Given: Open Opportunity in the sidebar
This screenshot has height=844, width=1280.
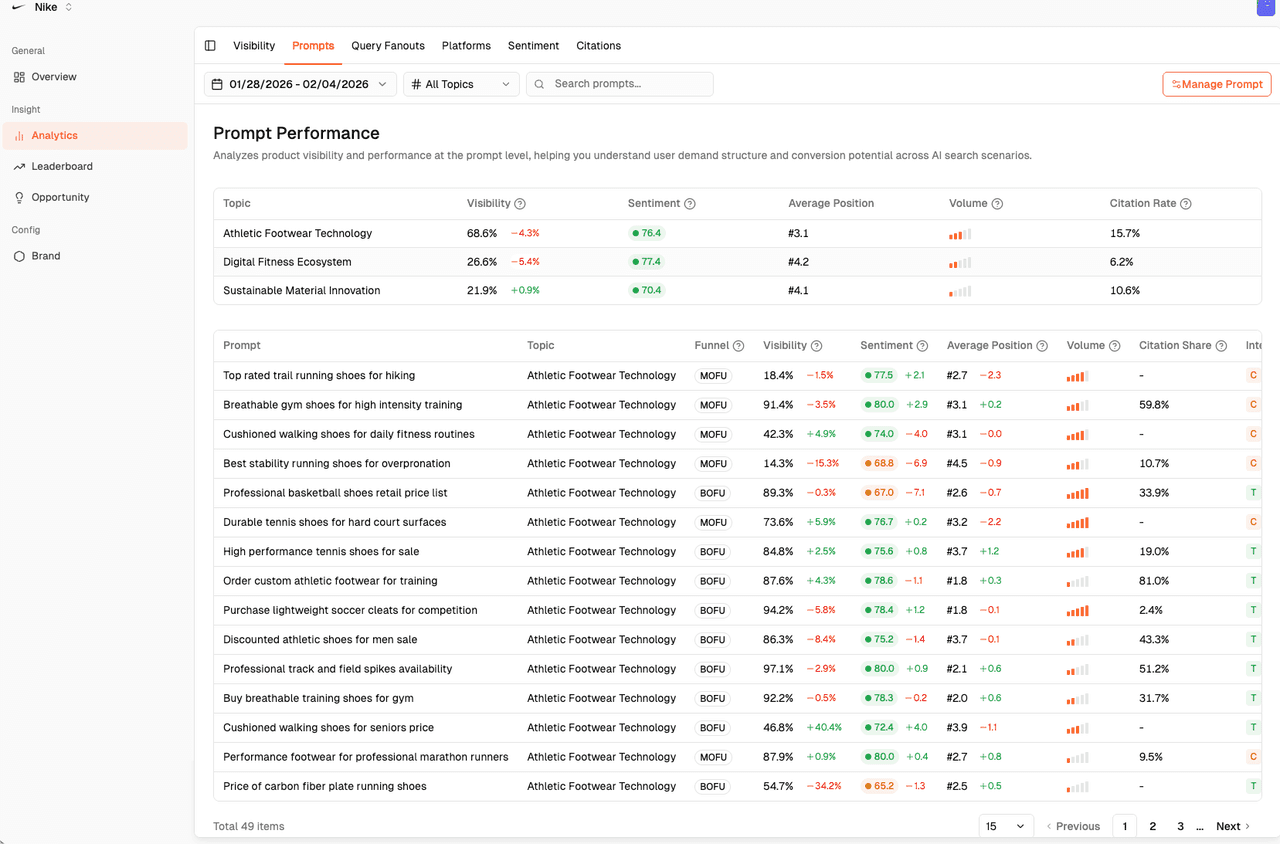Looking at the screenshot, I should (x=94, y=198).
